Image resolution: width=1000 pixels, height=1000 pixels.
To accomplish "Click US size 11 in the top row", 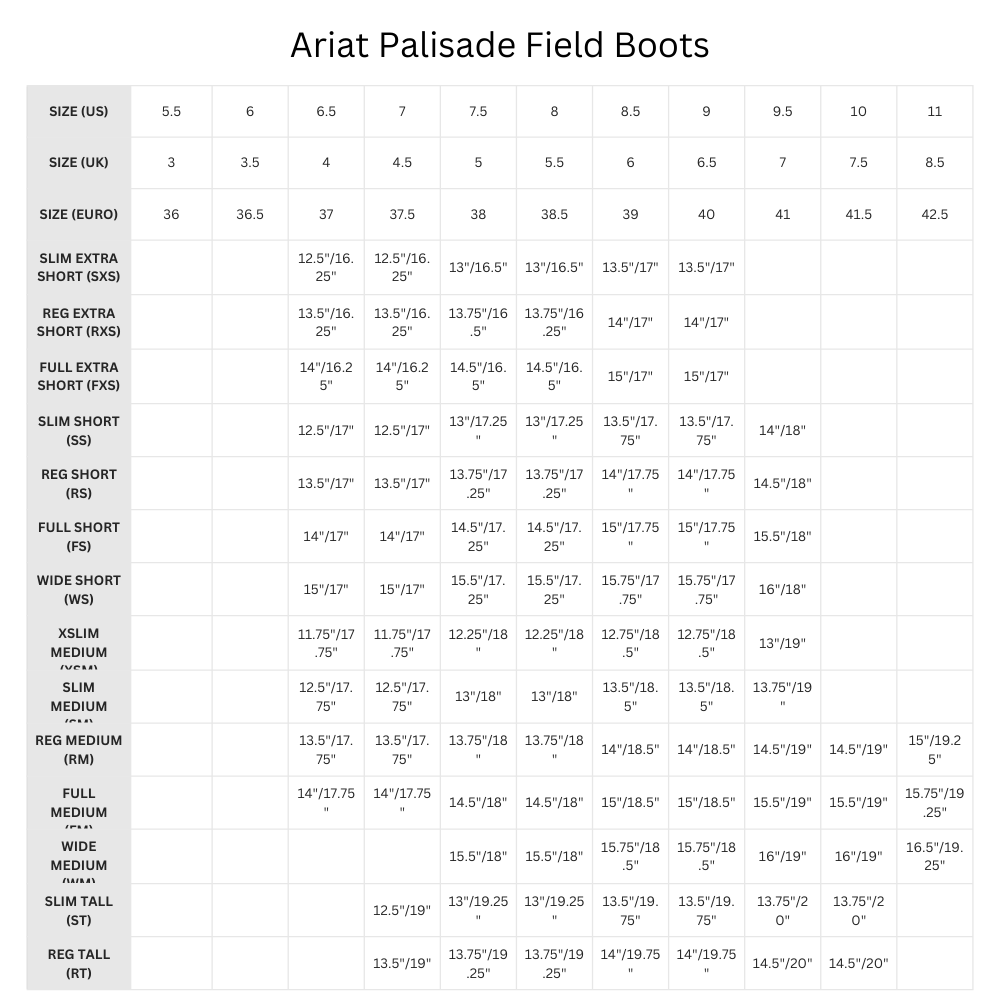I will 934,111.
